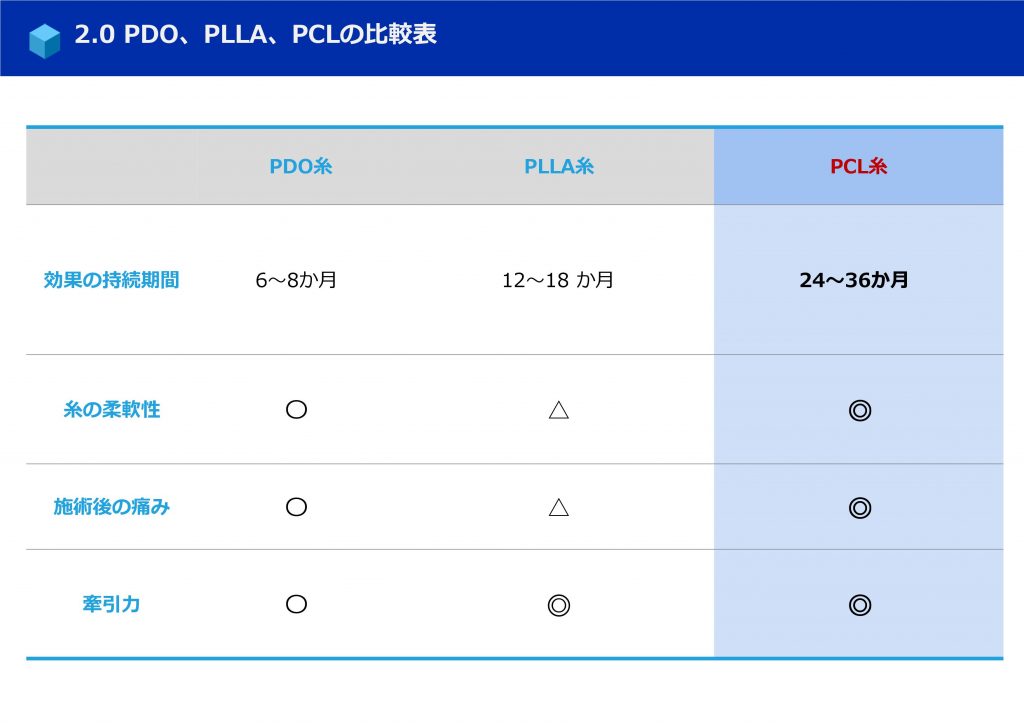Click the 牽引力 row label
The image size is (1024, 724).
[x=111, y=604]
